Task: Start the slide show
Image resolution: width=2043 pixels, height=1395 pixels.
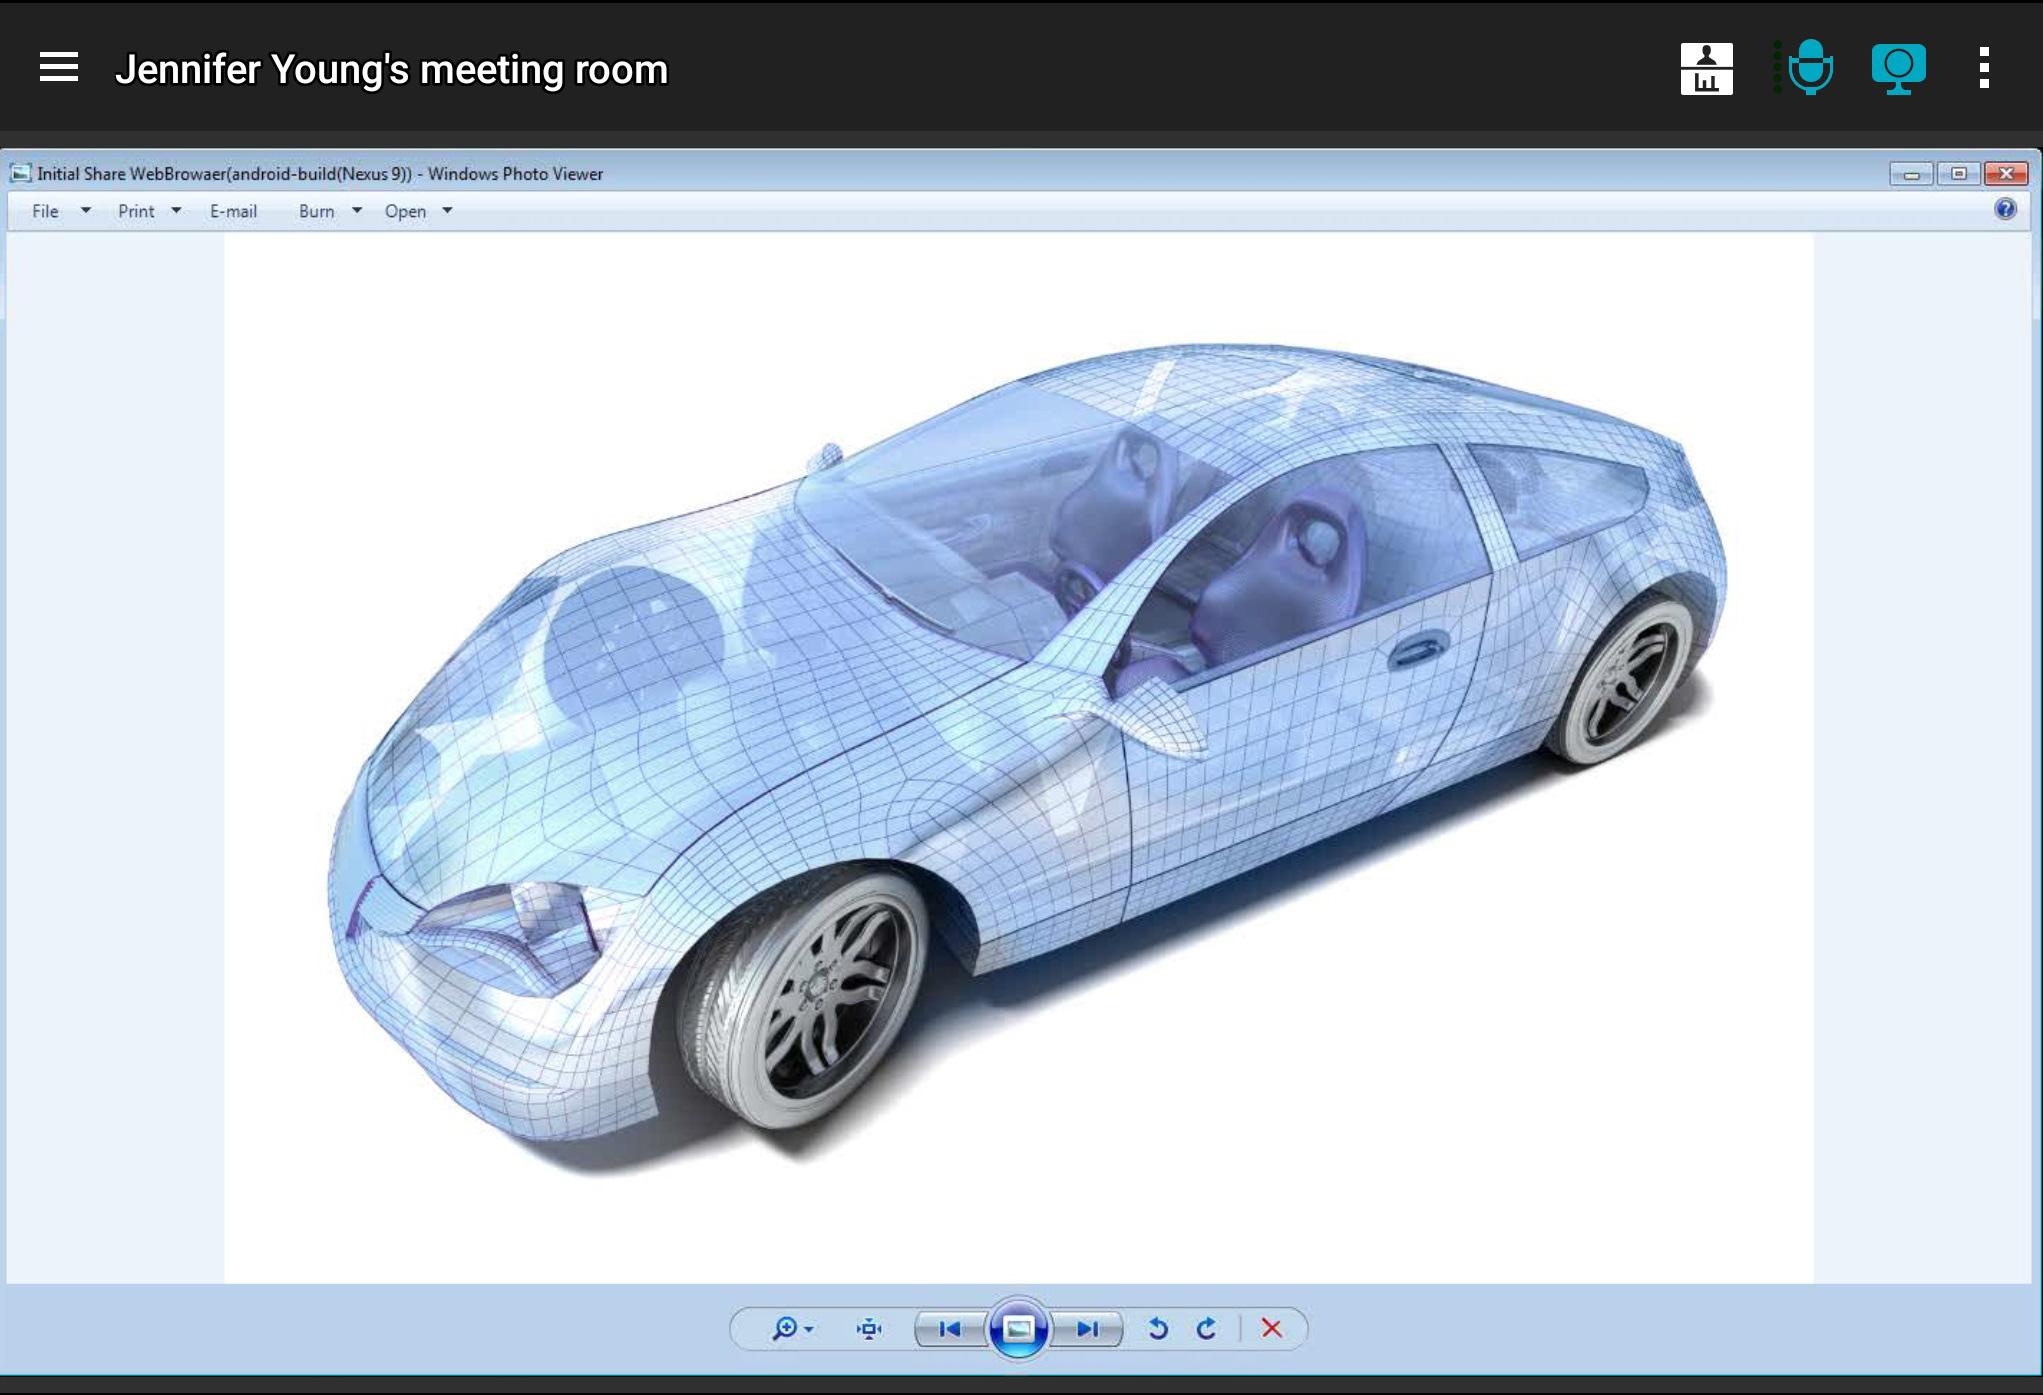Action: pos(1018,1328)
